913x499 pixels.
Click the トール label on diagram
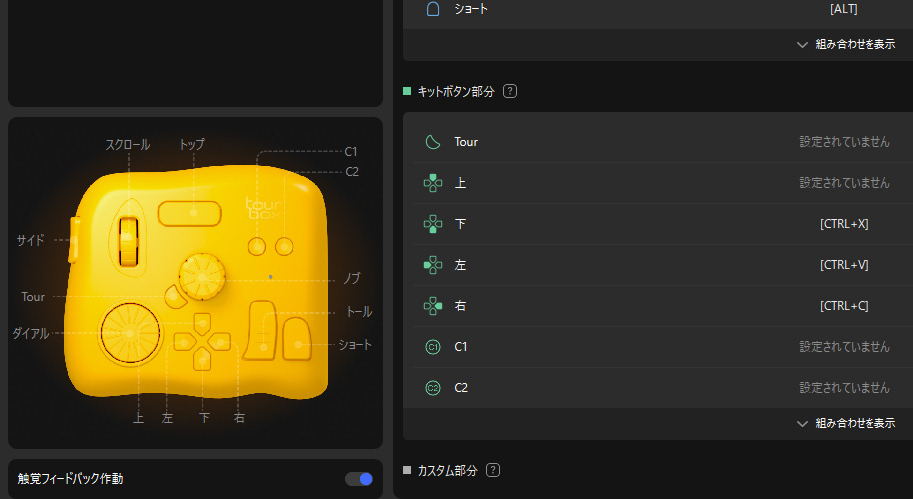pos(359,312)
